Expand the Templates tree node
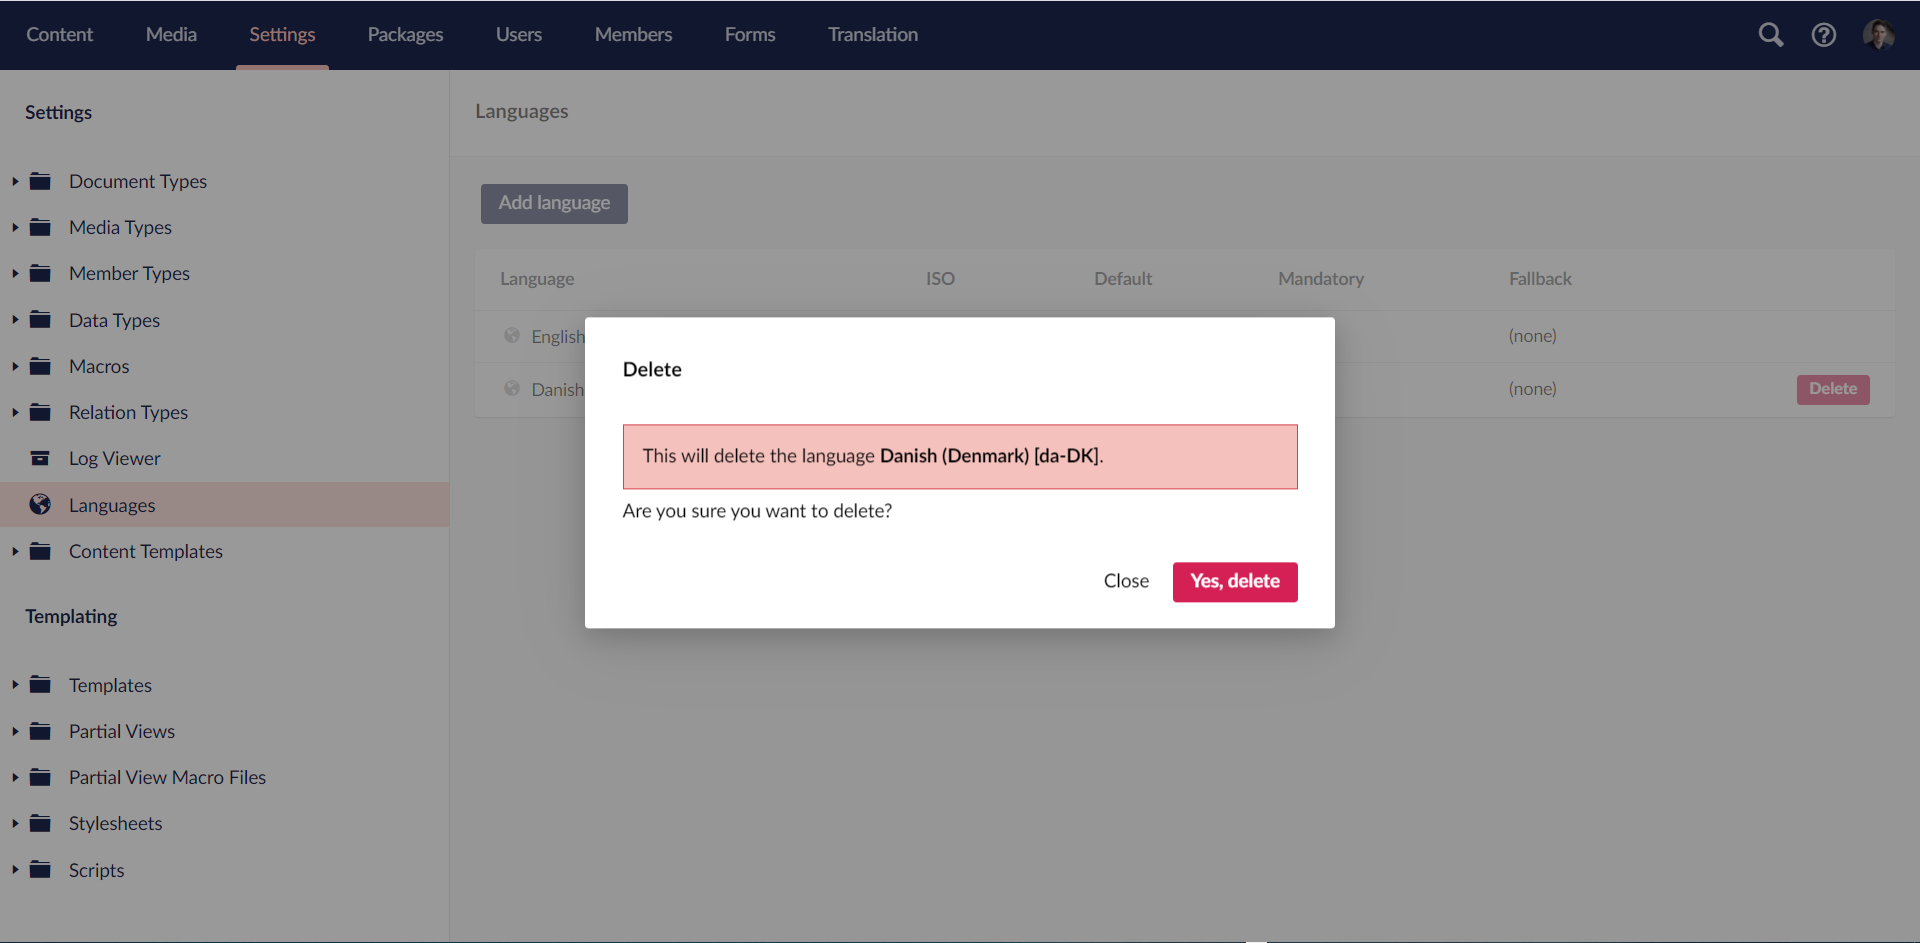Image resolution: width=1920 pixels, height=943 pixels. [14, 685]
